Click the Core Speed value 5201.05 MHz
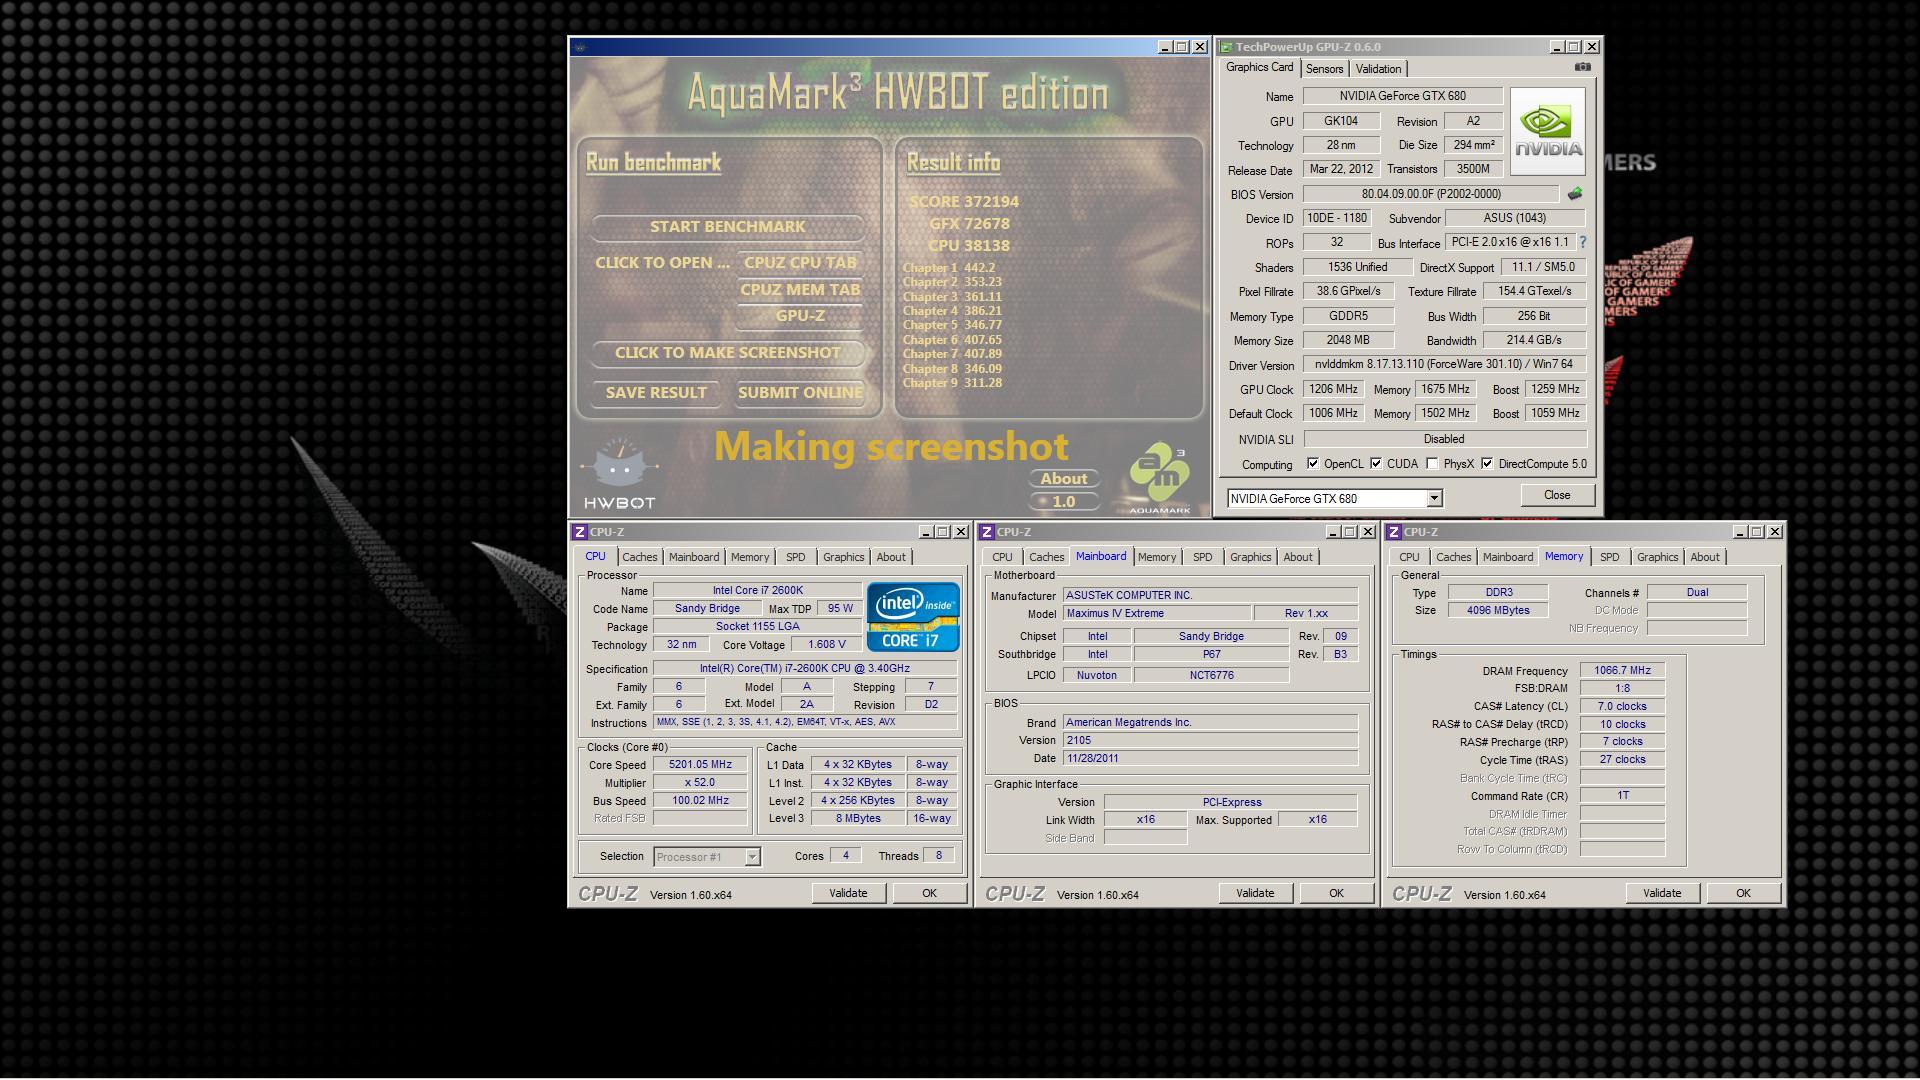The height and width of the screenshot is (1080, 1920). [x=700, y=765]
